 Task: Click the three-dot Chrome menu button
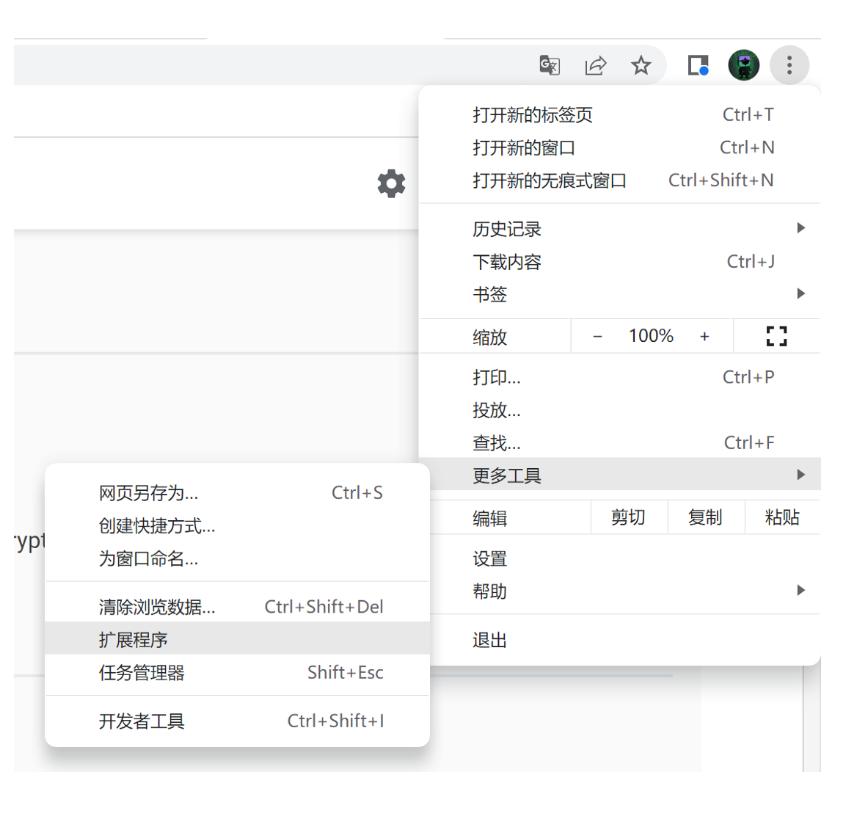(791, 65)
